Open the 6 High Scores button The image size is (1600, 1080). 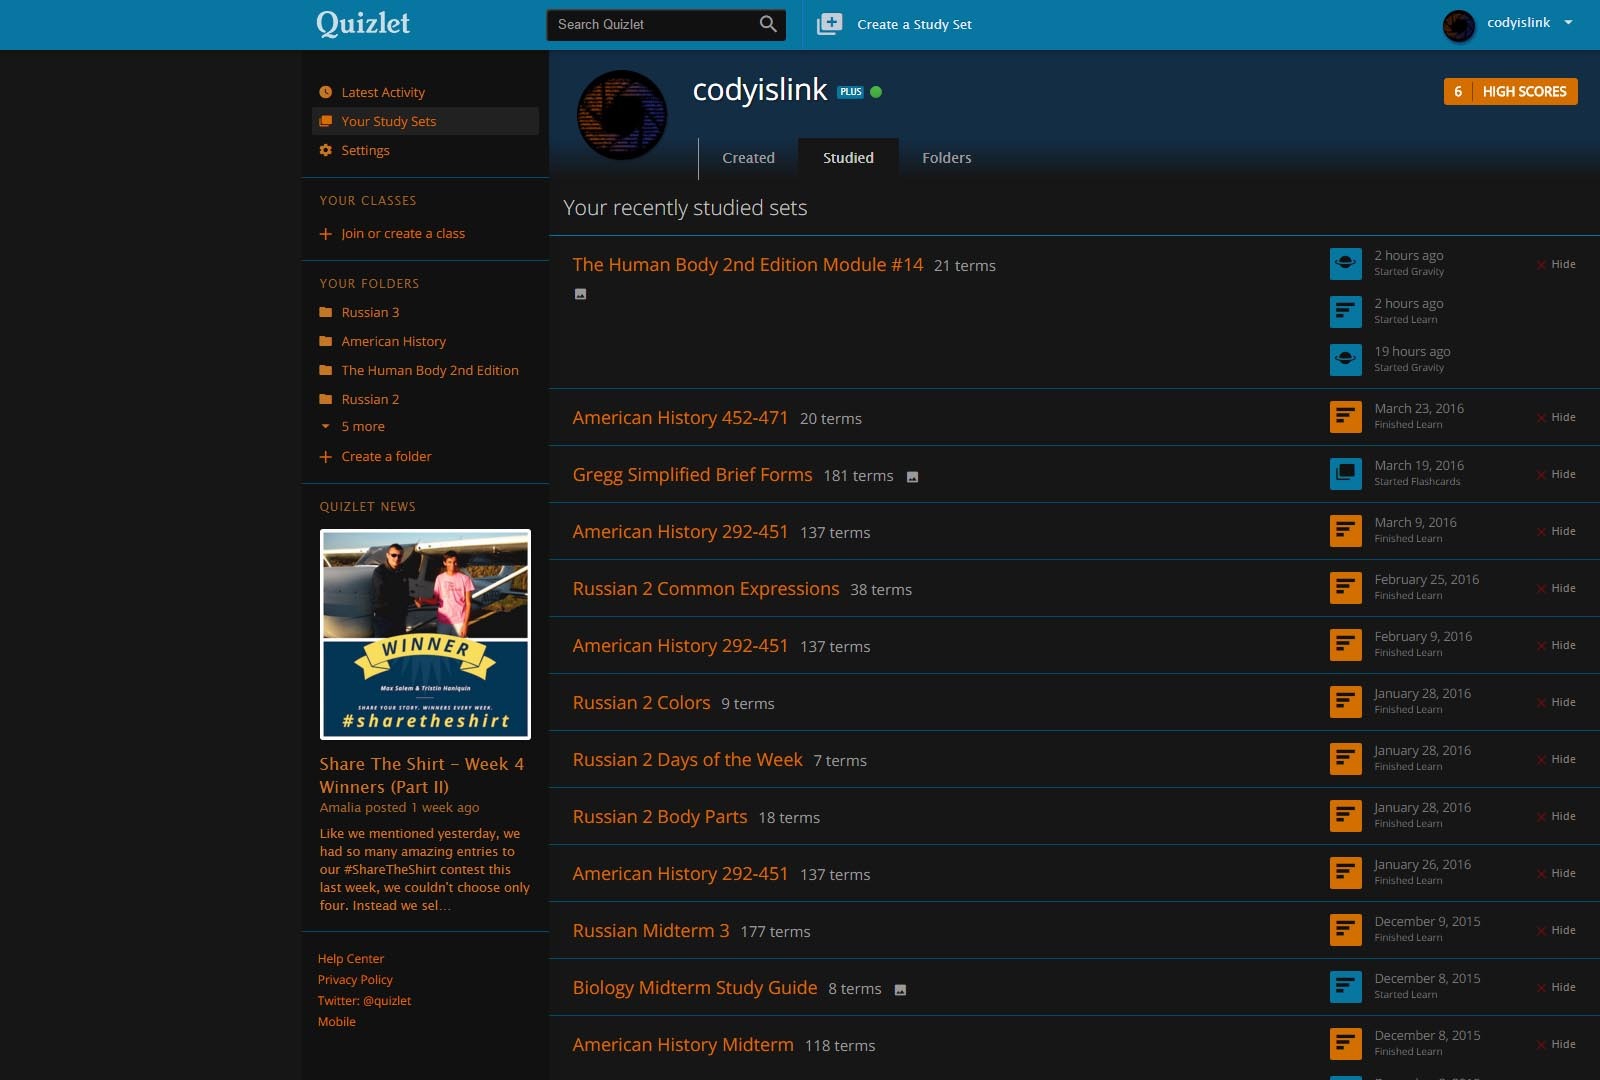tap(1510, 91)
